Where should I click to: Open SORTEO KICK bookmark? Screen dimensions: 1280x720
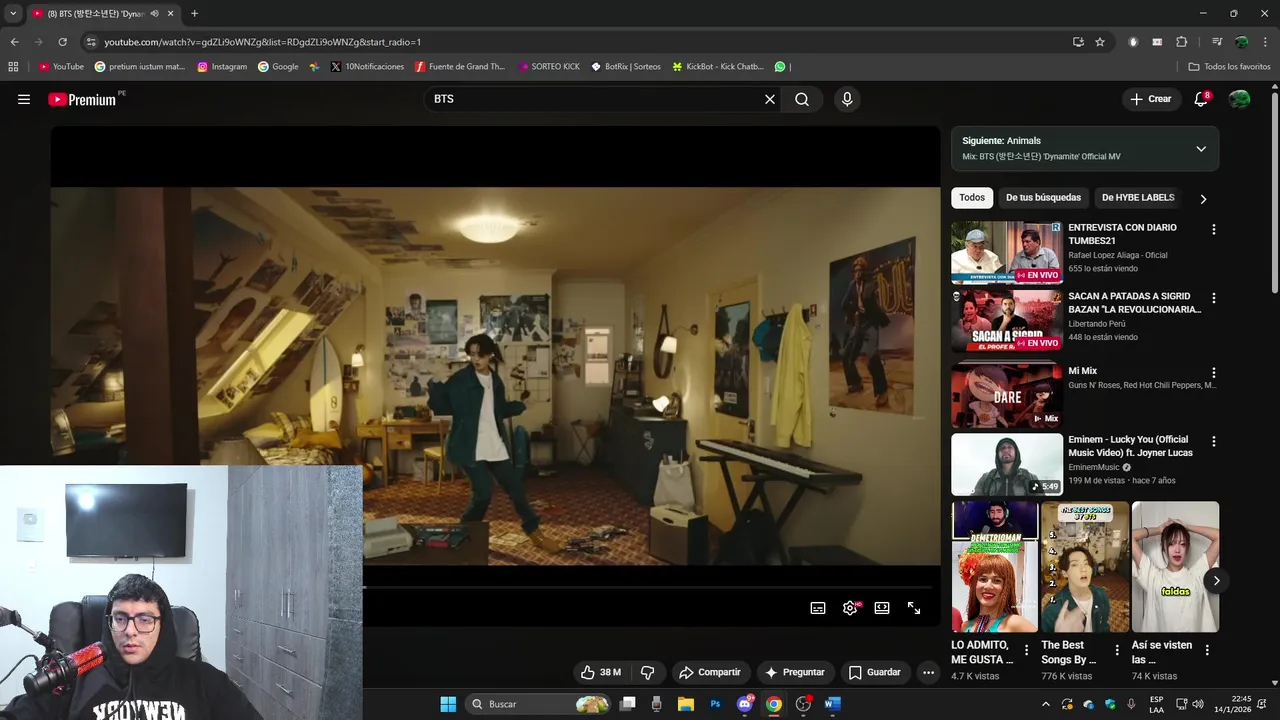[x=549, y=67]
